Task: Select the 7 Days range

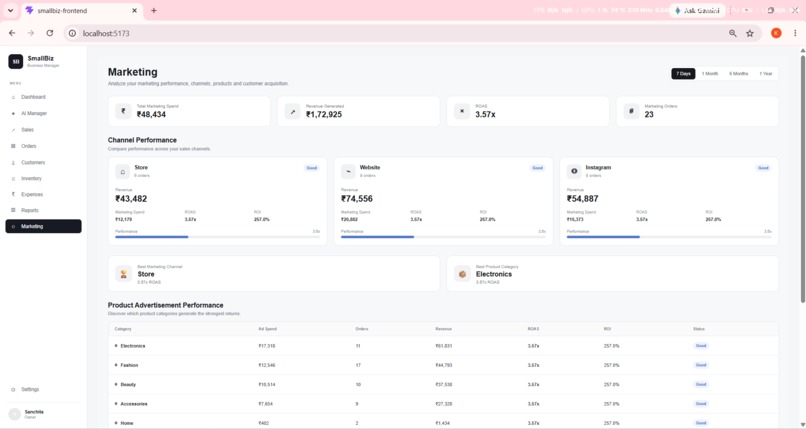Action: click(683, 74)
